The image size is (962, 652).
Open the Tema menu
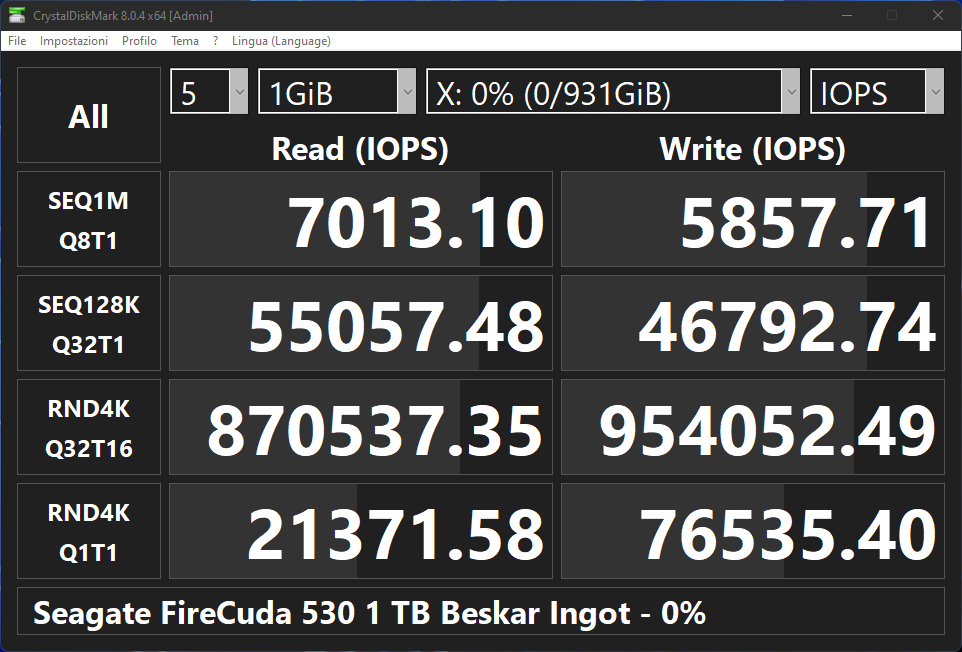[185, 41]
